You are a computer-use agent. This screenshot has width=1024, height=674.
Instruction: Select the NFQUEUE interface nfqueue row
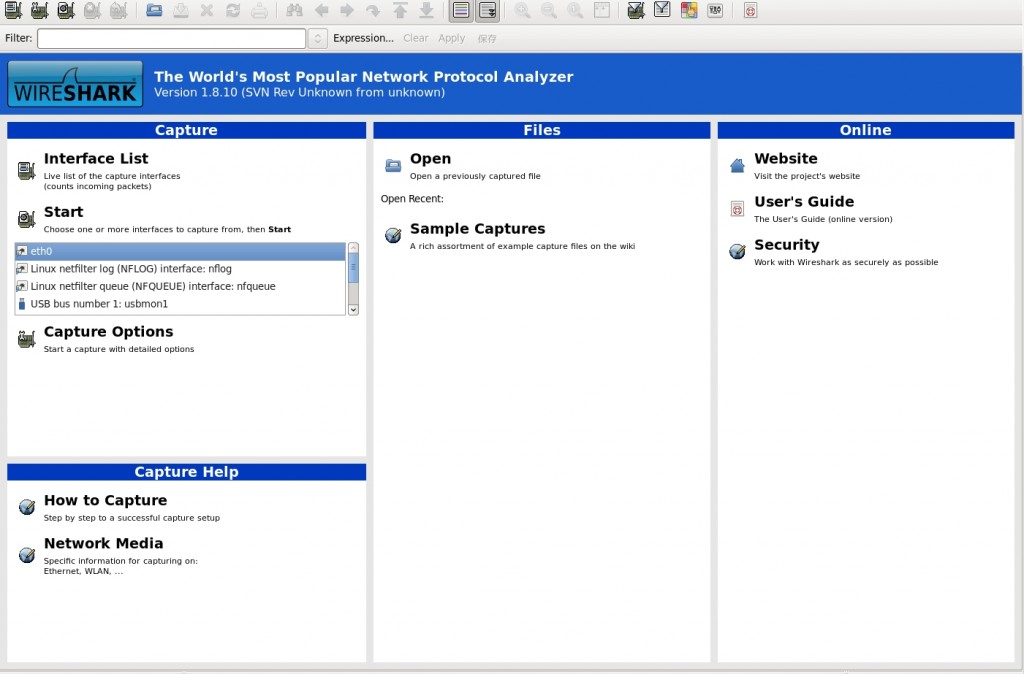(180, 286)
